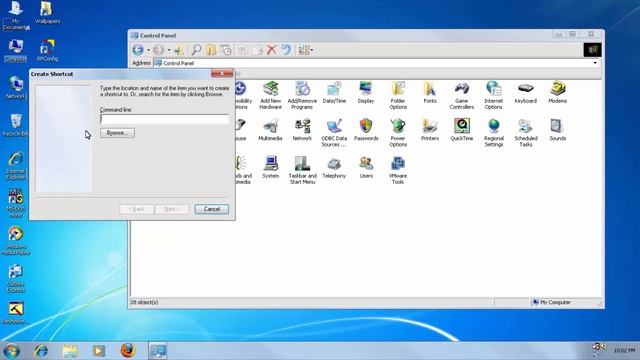This screenshot has height=360, width=640.
Task: Open Printers folder icon
Action: [x=430, y=130]
